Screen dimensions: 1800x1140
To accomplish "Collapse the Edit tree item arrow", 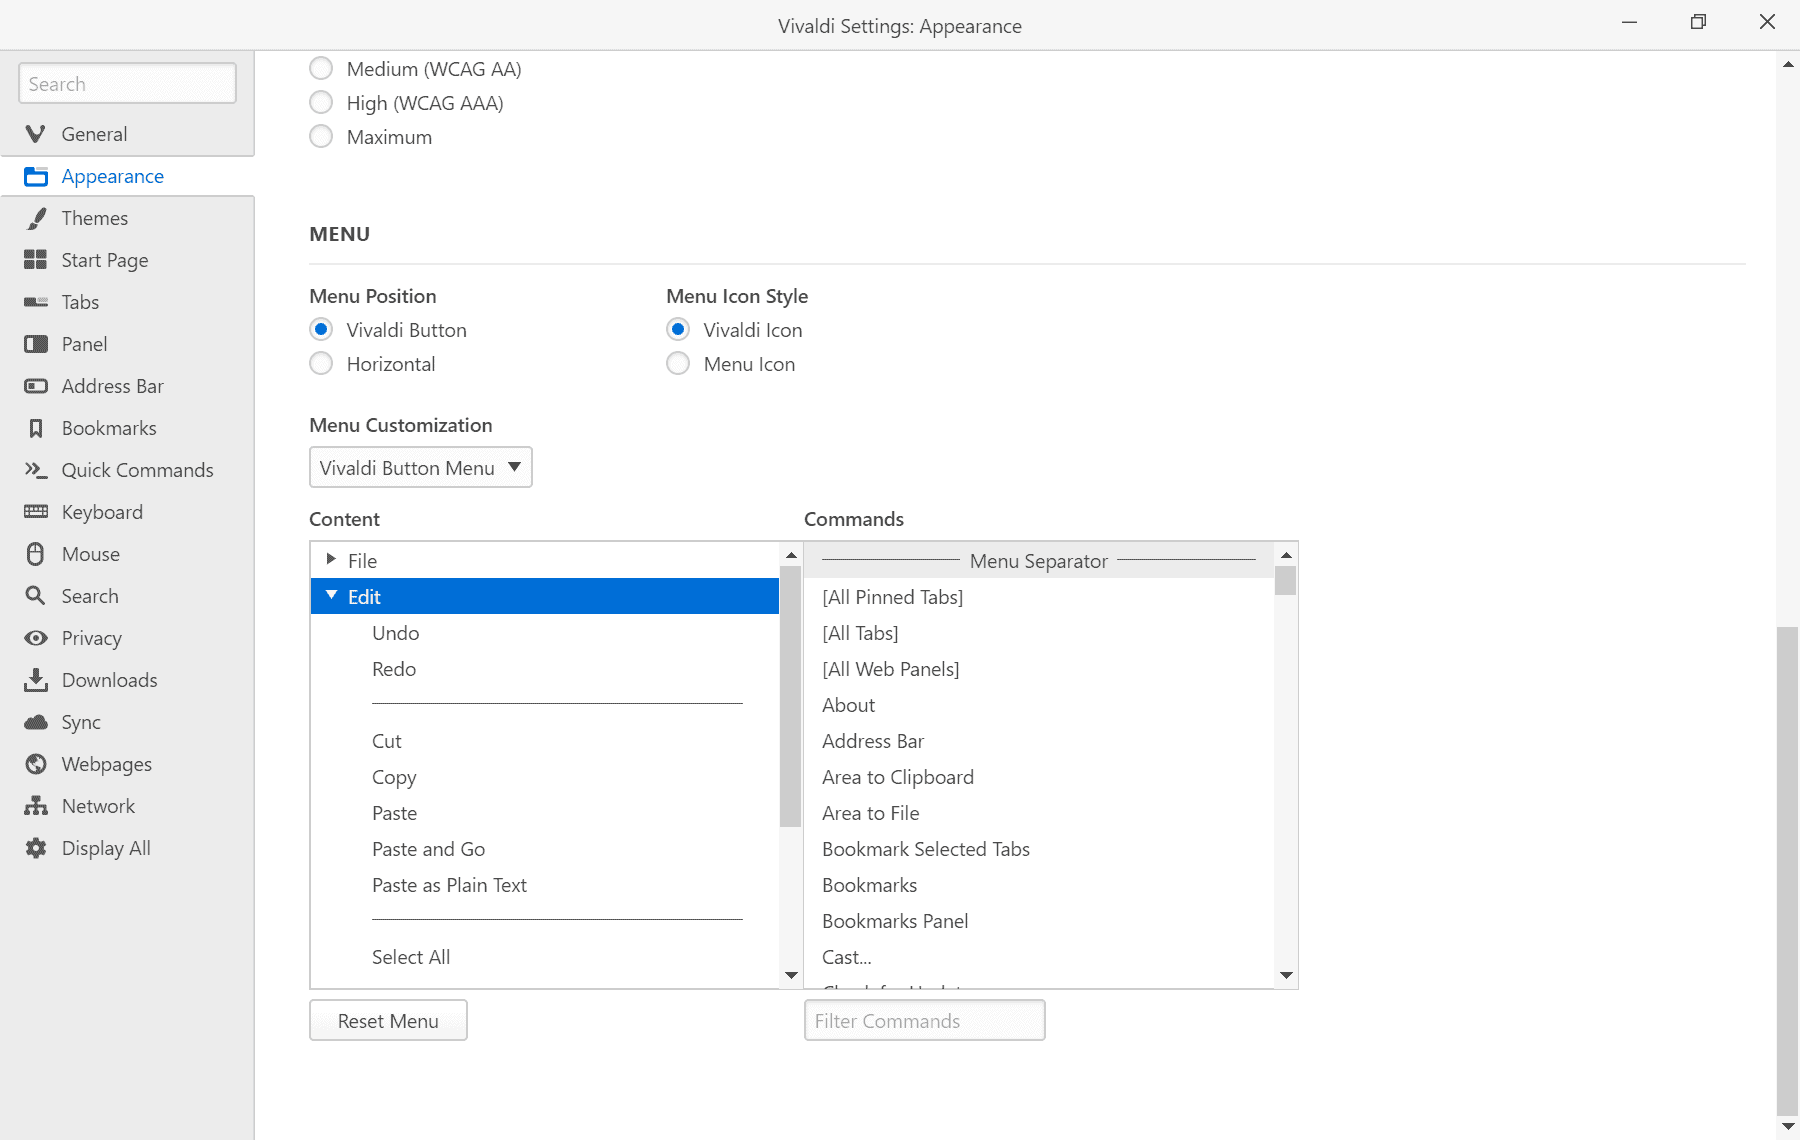I will point(332,596).
